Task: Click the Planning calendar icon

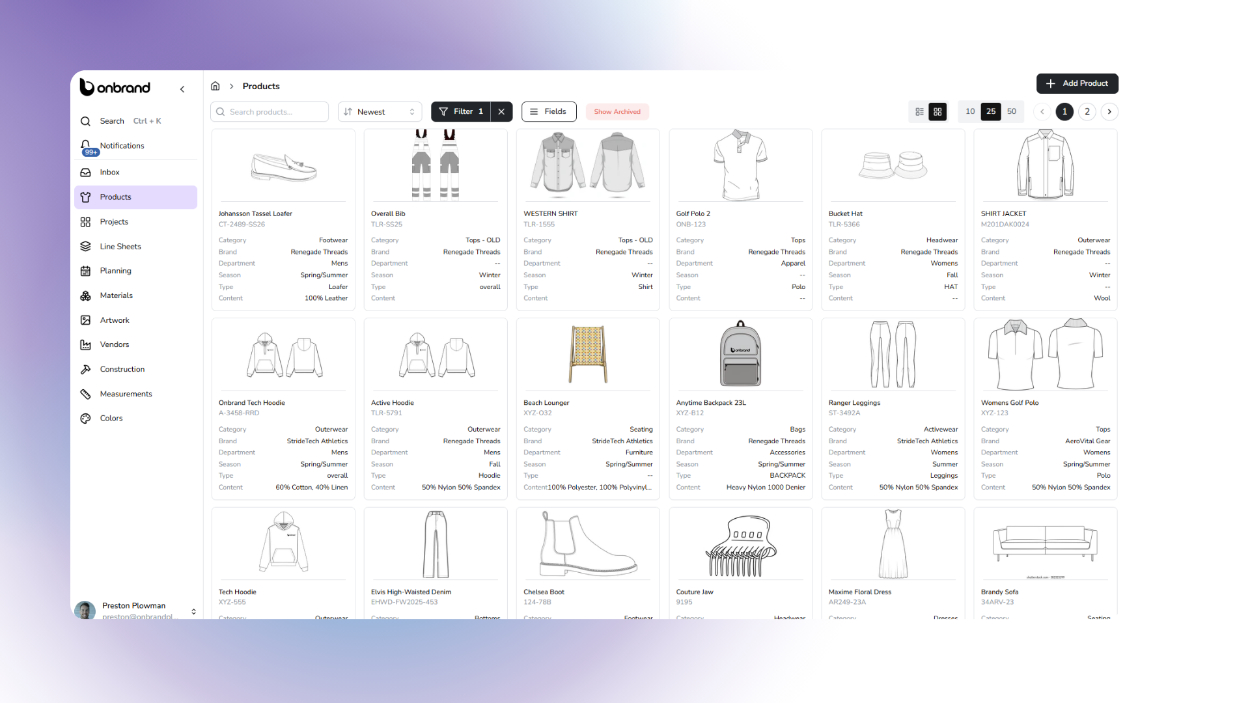Action: click(86, 271)
